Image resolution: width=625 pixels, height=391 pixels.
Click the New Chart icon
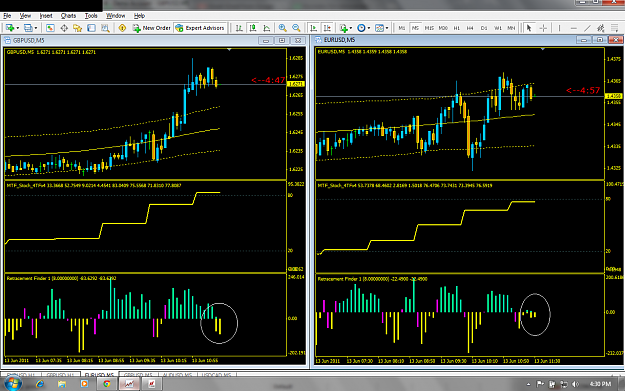(x=10, y=28)
